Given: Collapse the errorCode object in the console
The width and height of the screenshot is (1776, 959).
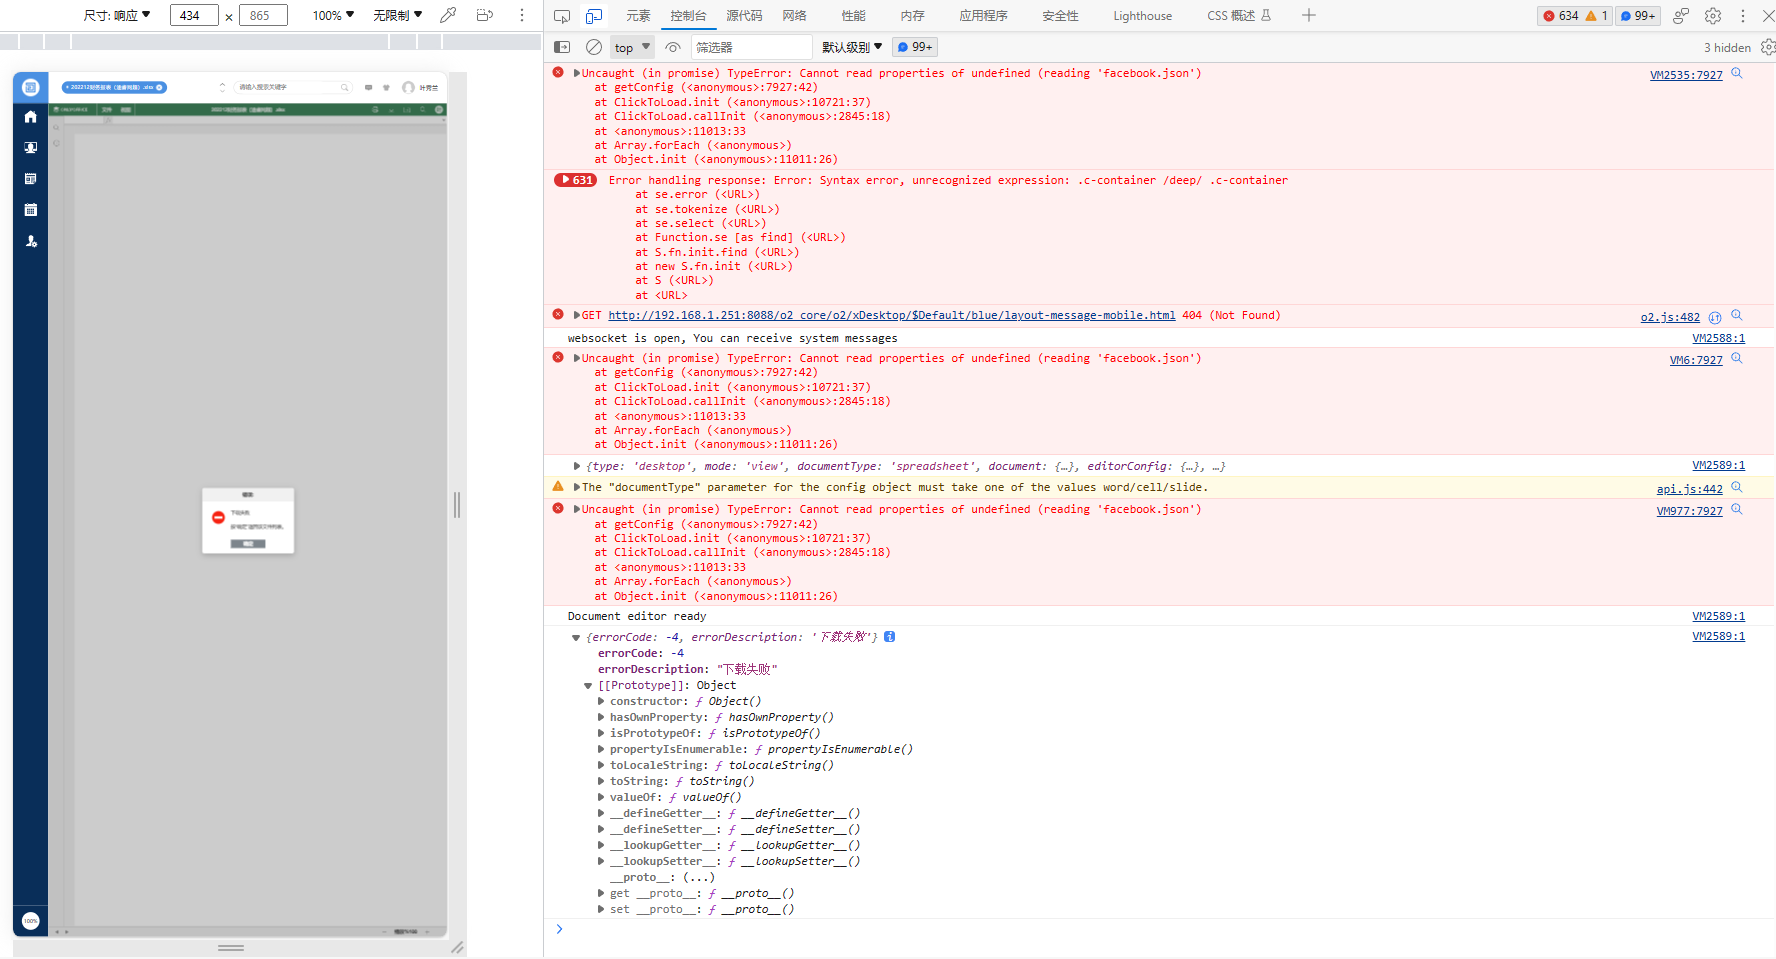Looking at the screenshot, I should [576, 637].
